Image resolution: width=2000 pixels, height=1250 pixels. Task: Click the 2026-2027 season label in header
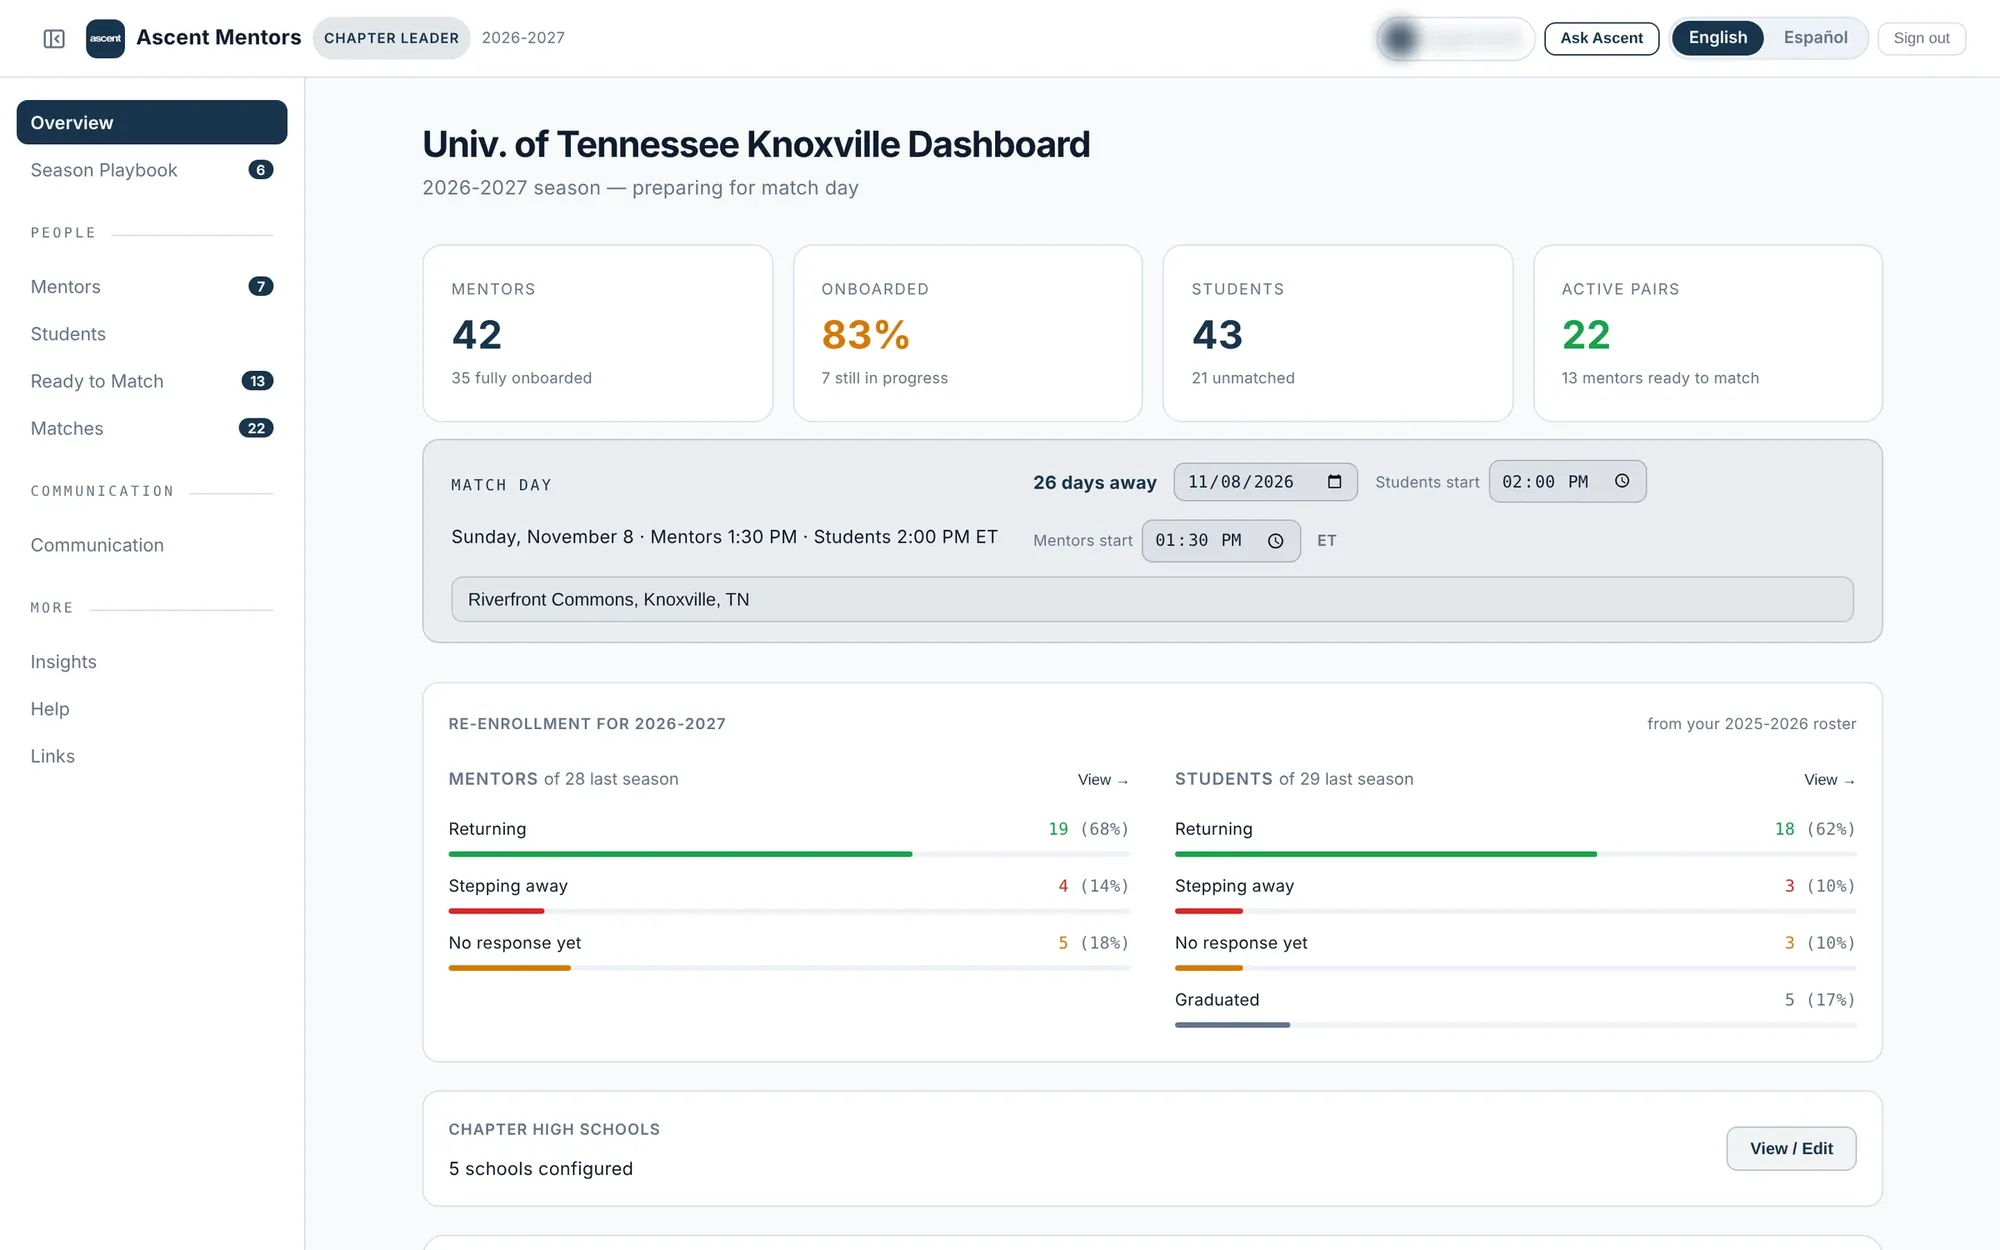[x=523, y=38]
